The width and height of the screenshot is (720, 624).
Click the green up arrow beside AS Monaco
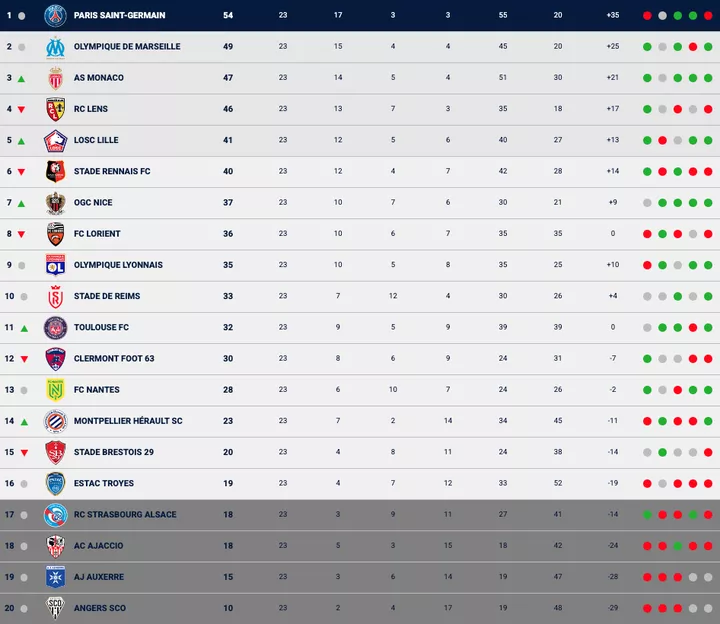click(21, 78)
